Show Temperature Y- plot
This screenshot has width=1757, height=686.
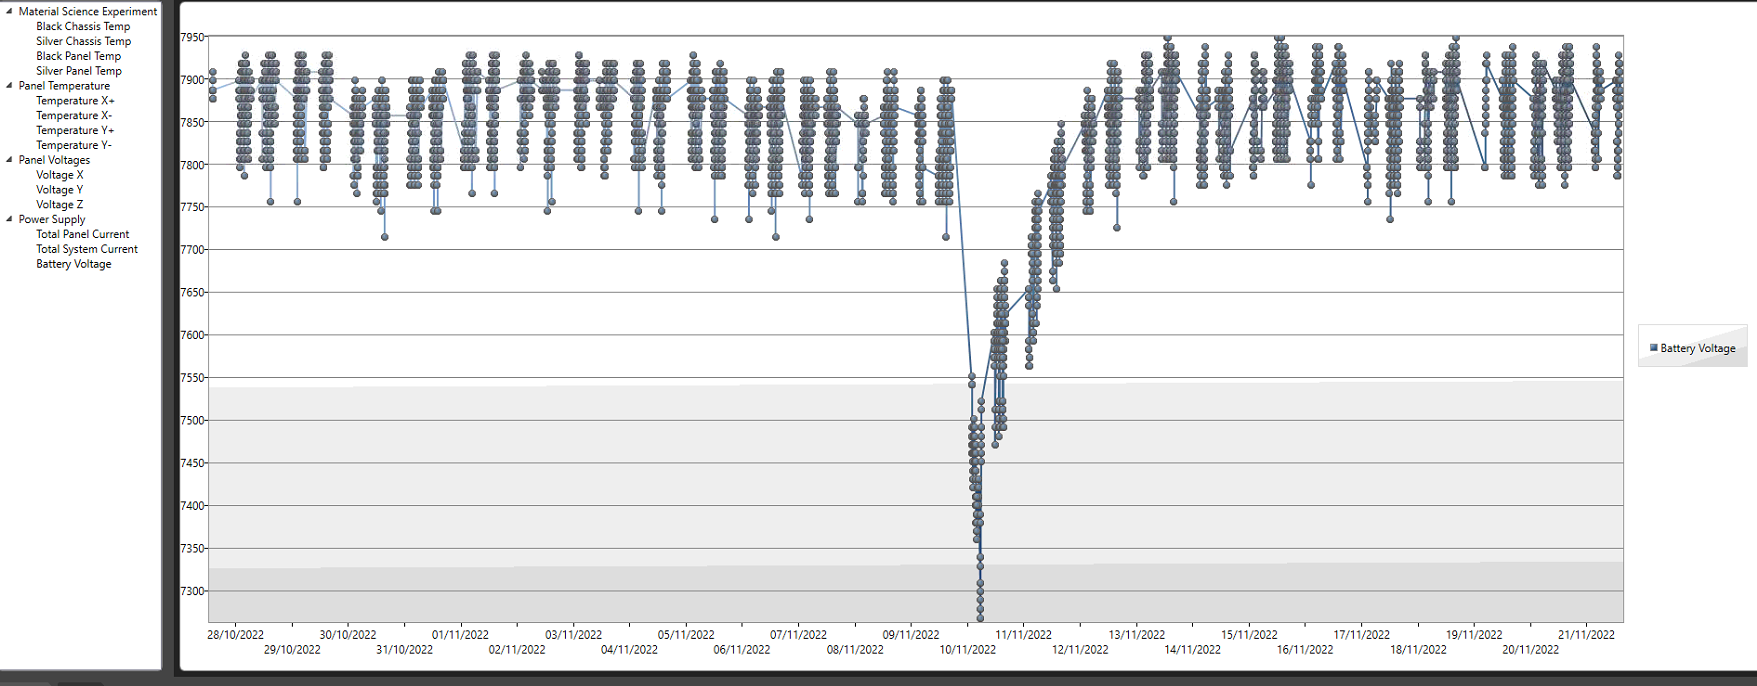[x=74, y=146]
